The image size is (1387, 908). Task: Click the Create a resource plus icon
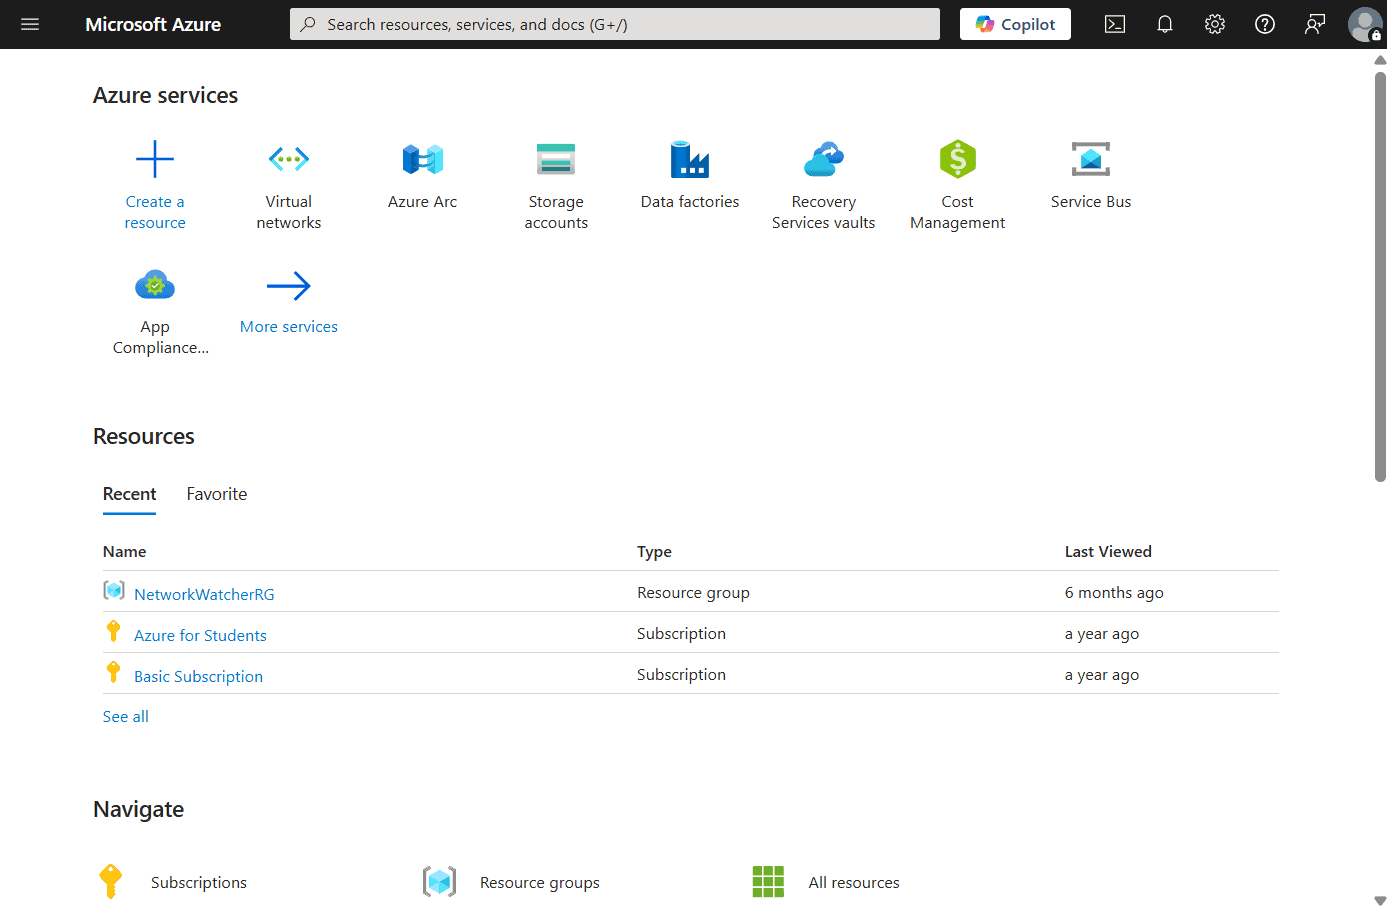point(155,159)
